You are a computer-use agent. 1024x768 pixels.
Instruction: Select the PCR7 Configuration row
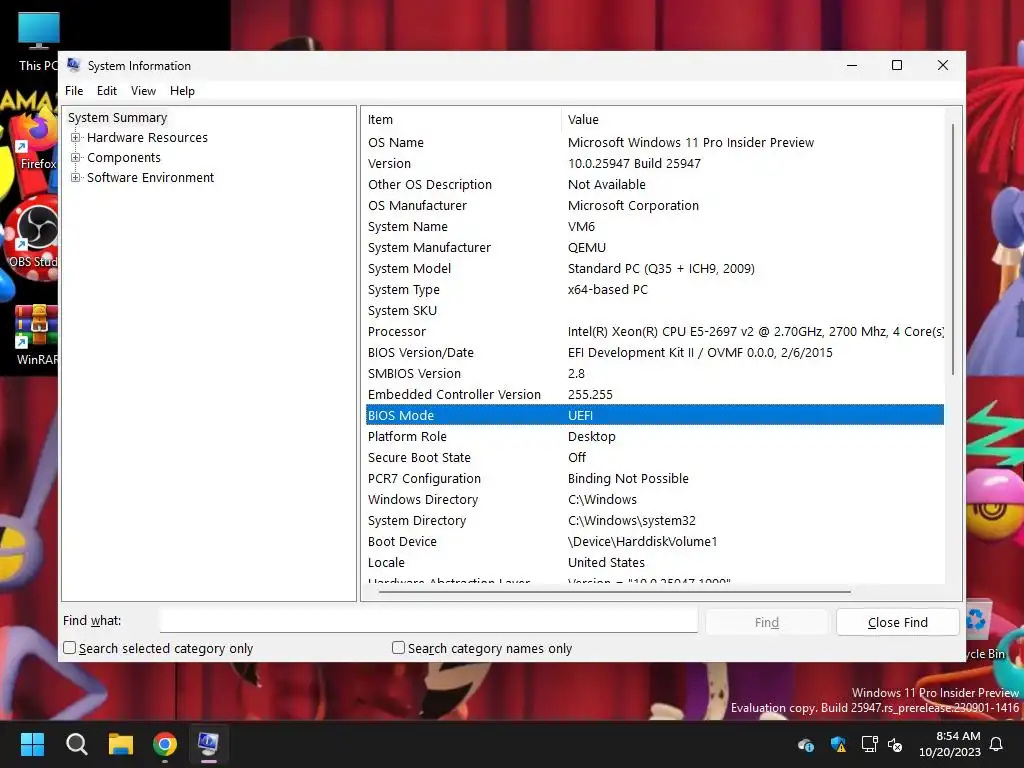pos(654,478)
